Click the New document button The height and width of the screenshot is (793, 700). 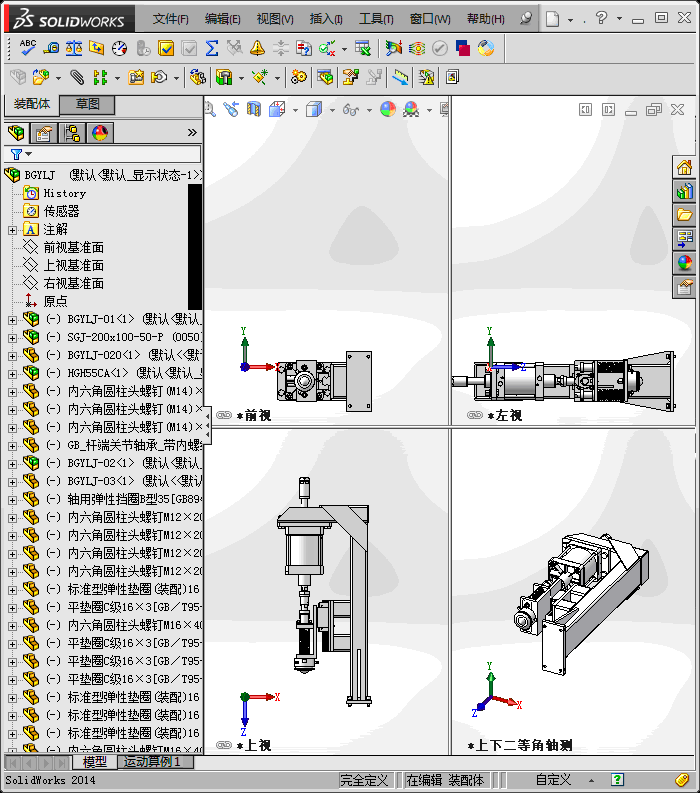coord(553,19)
